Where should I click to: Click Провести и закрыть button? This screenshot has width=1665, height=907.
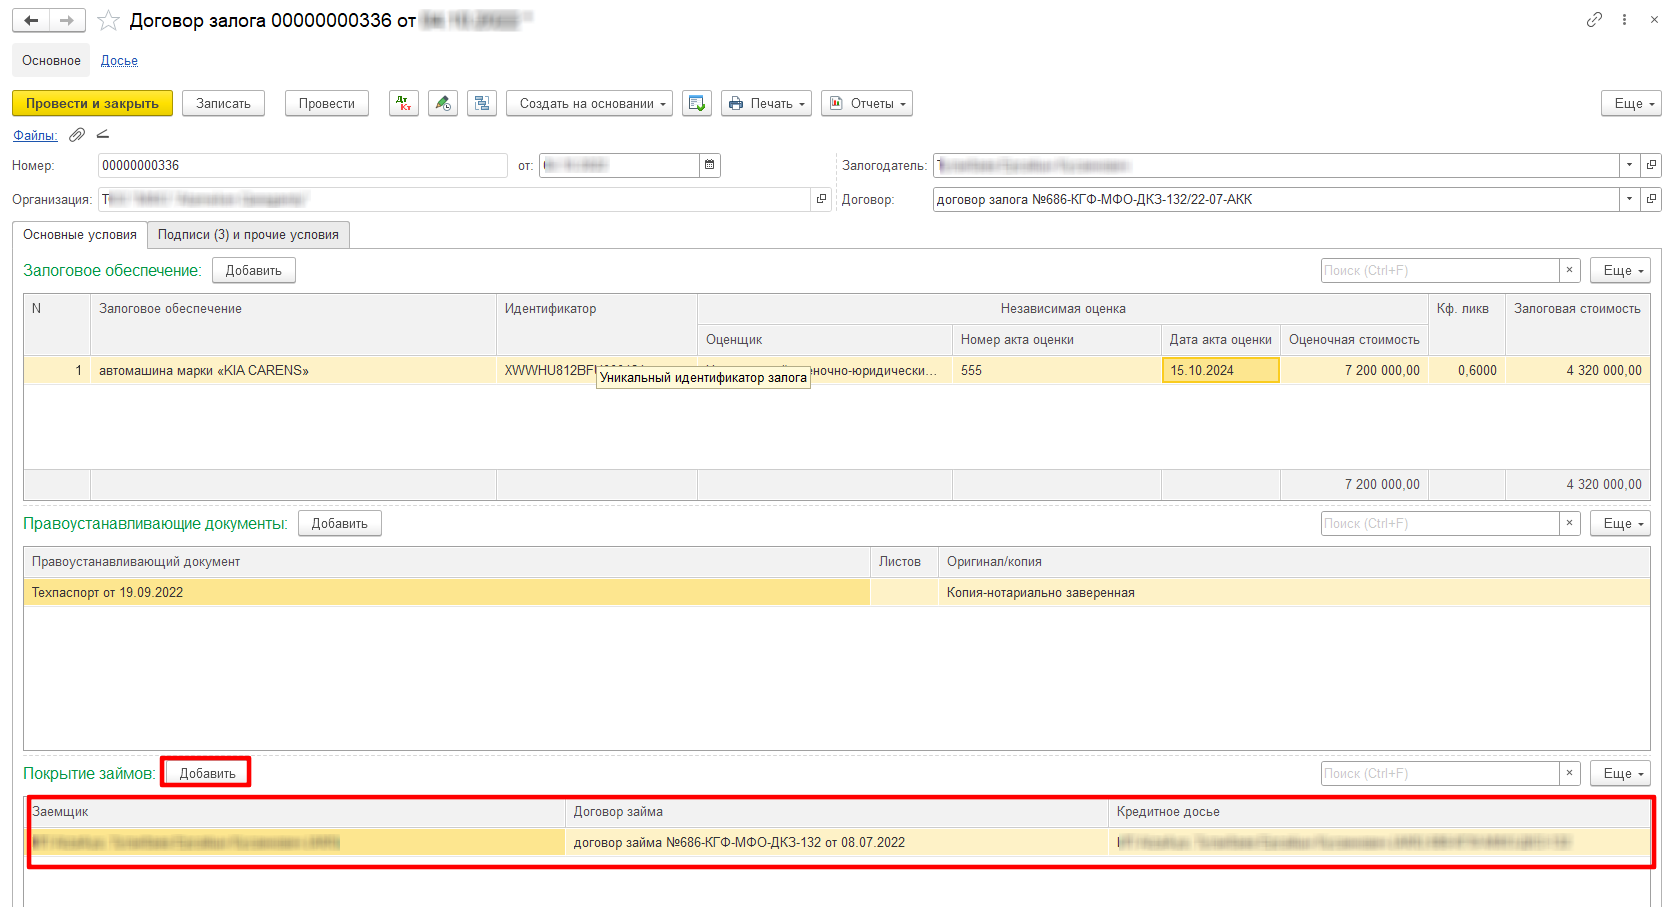(92, 103)
